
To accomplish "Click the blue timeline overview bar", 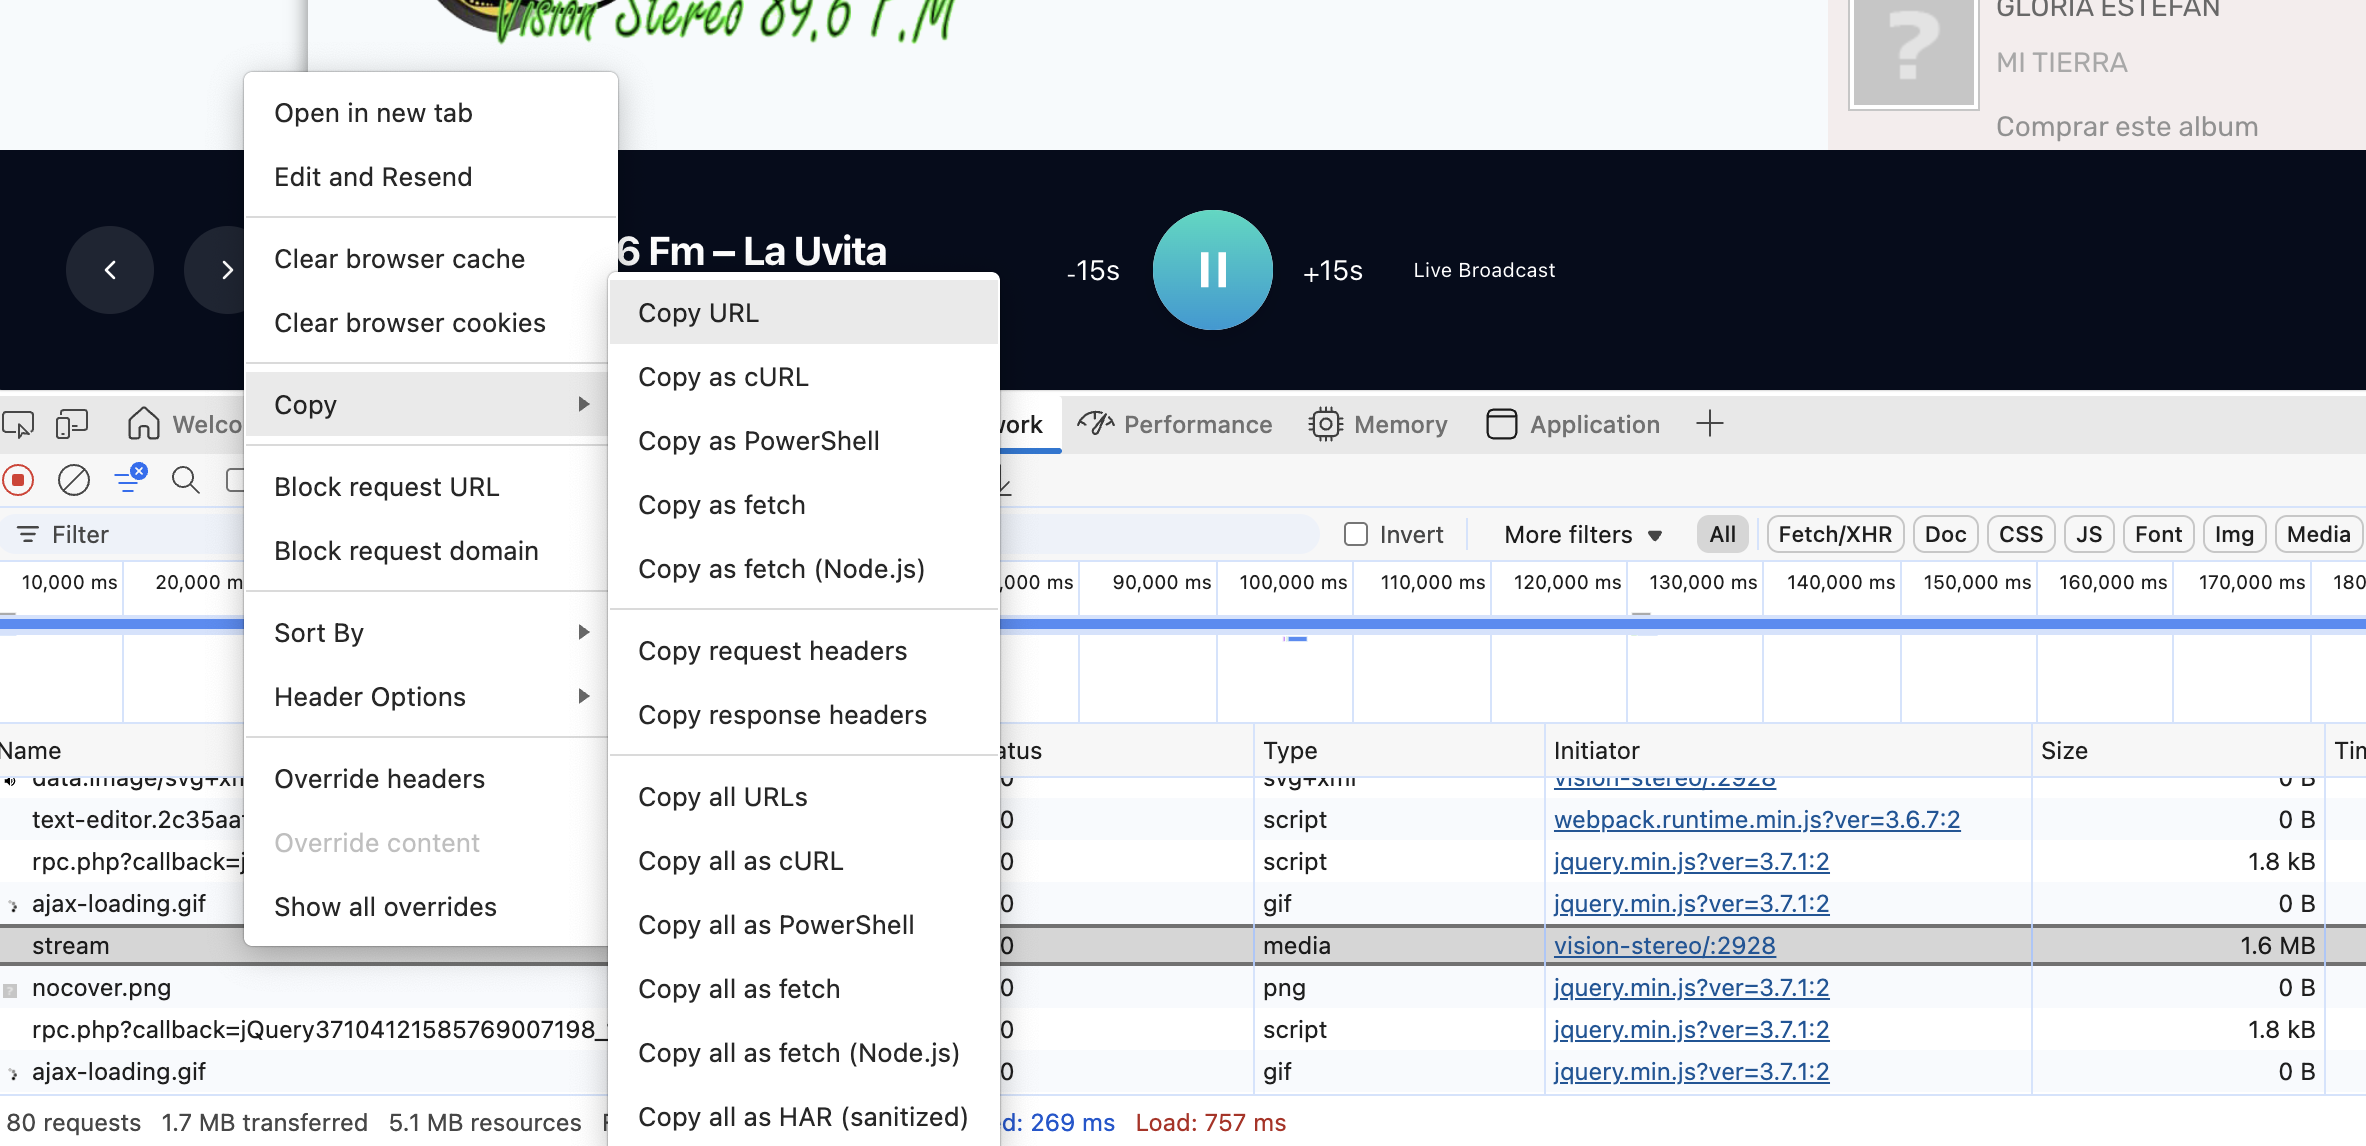I will pos(1180,625).
